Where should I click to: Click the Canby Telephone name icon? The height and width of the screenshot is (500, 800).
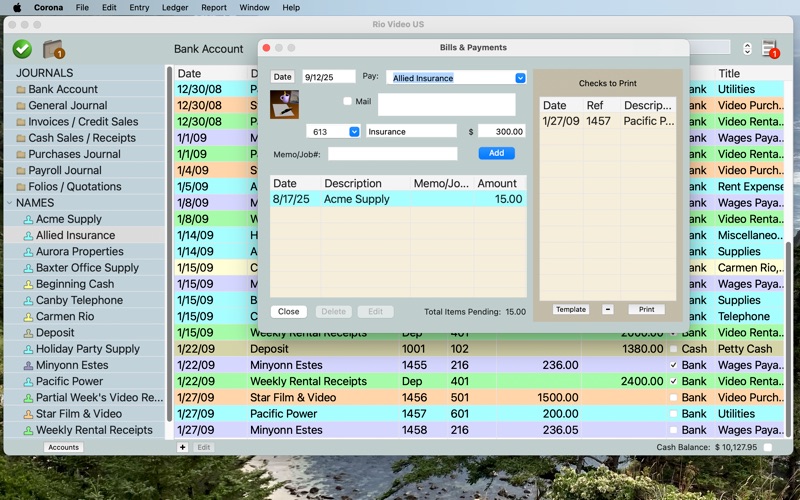click(x=29, y=301)
